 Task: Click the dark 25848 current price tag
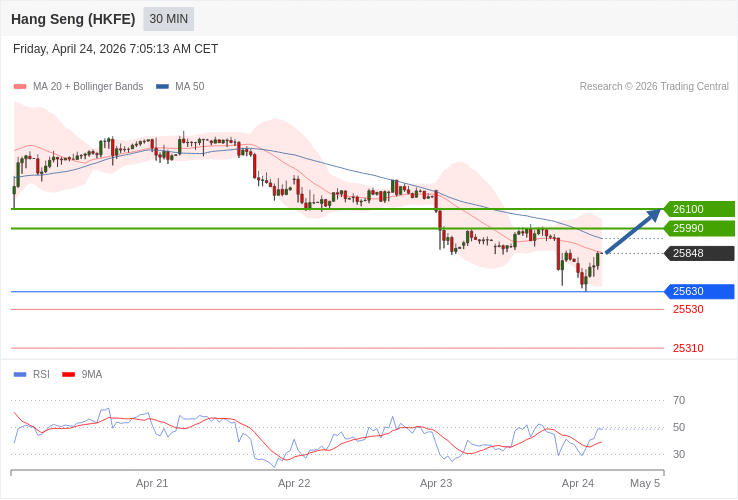(699, 253)
